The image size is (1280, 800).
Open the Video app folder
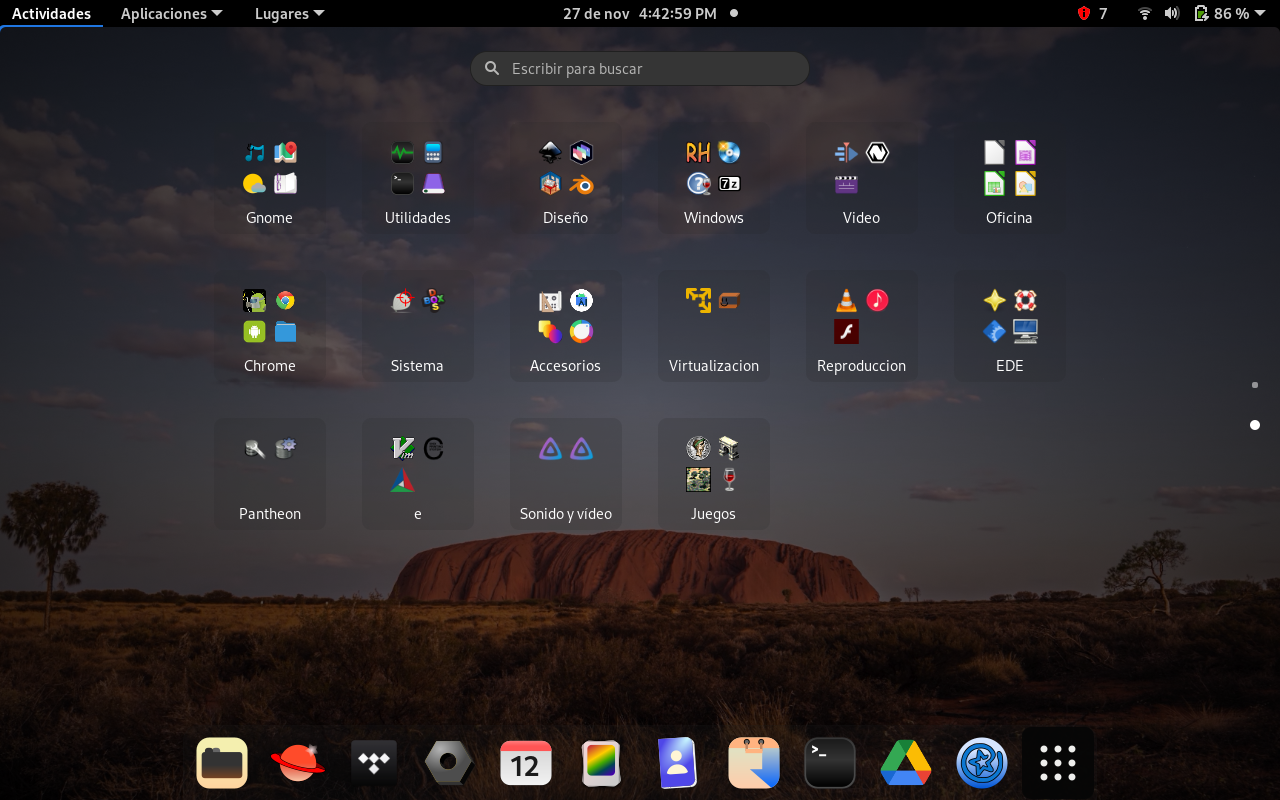862,178
